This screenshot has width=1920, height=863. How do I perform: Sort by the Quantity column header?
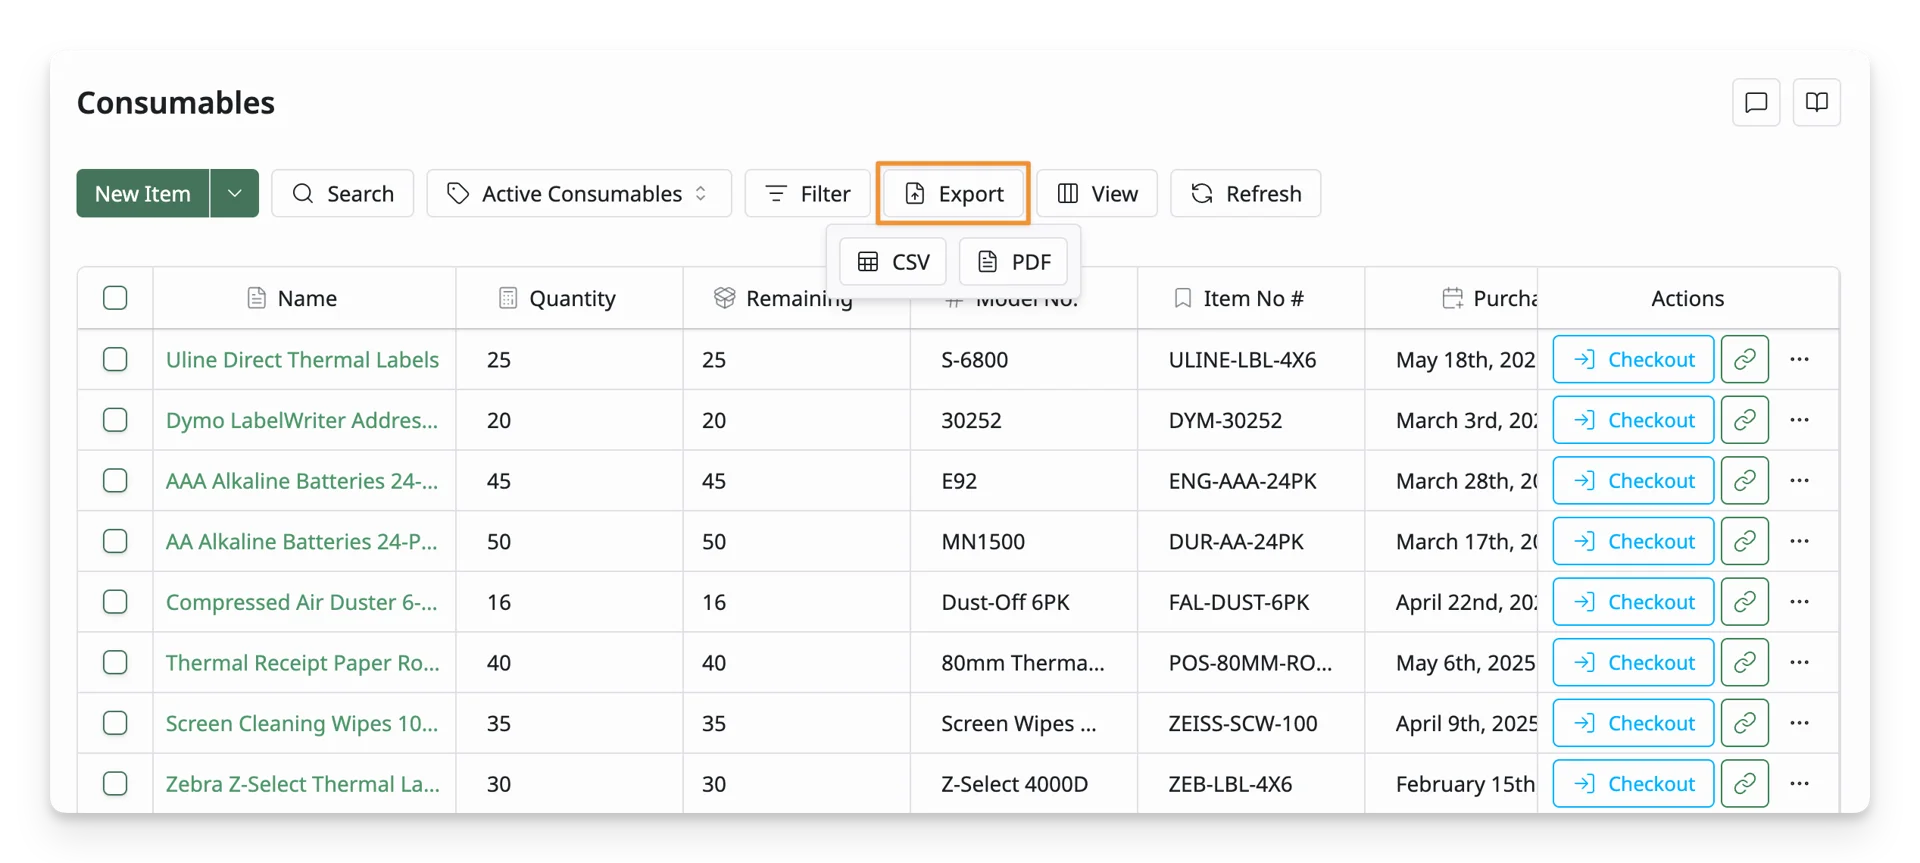tap(570, 298)
